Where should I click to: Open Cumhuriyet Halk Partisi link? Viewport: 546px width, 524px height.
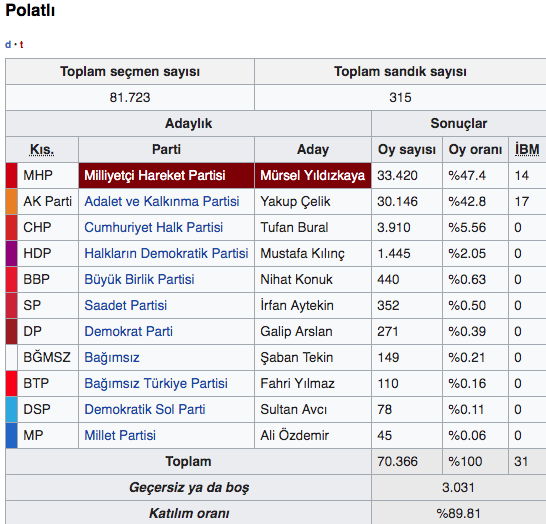[x=153, y=227]
